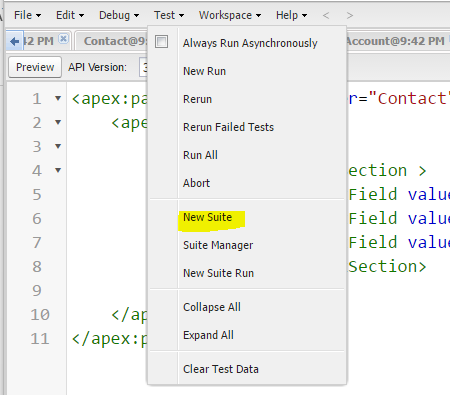The image size is (450, 395).
Task: Open the Debug menu
Action: (119, 15)
